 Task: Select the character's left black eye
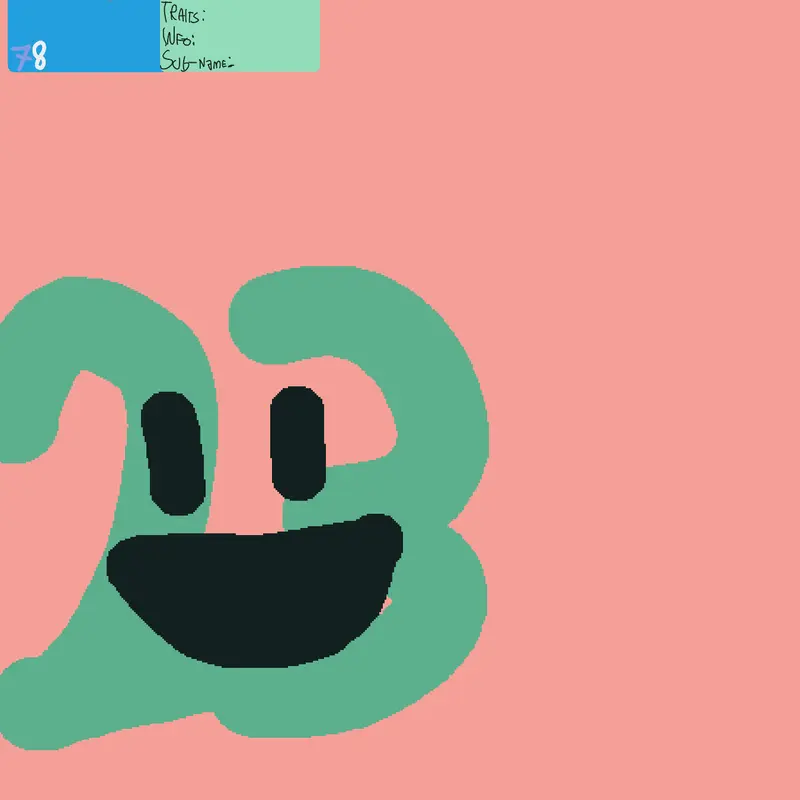173,454
